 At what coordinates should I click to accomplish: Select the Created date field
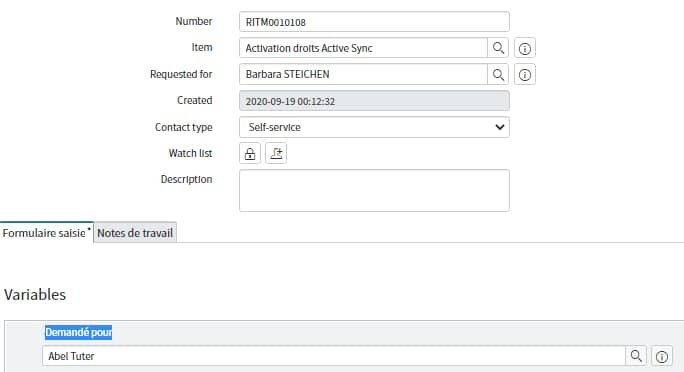[374, 101]
